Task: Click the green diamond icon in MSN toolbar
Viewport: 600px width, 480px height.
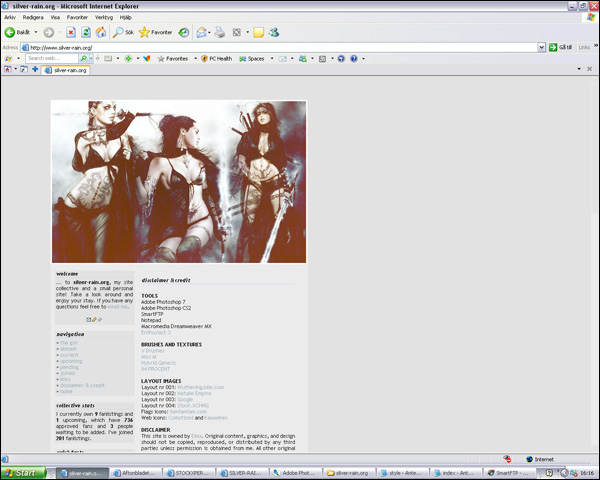Action: pyautogui.click(x=128, y=59)
